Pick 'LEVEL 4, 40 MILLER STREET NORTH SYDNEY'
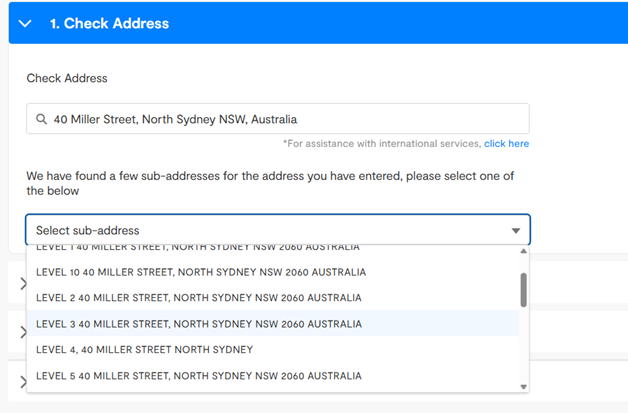628x413 pixels. point(273,350)
